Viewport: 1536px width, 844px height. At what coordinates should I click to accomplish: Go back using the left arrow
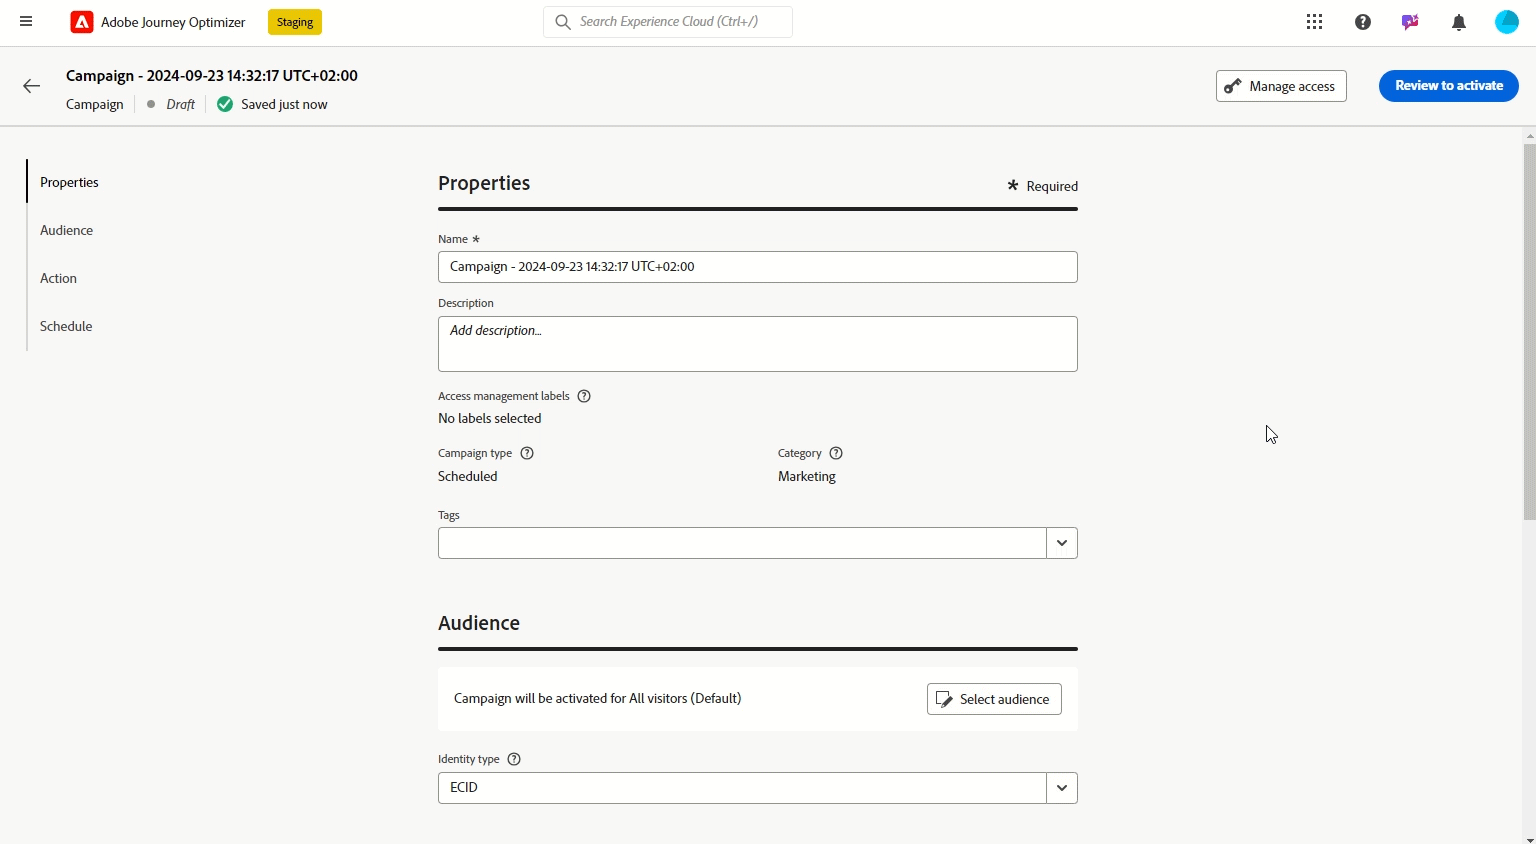tap(32, 86)
